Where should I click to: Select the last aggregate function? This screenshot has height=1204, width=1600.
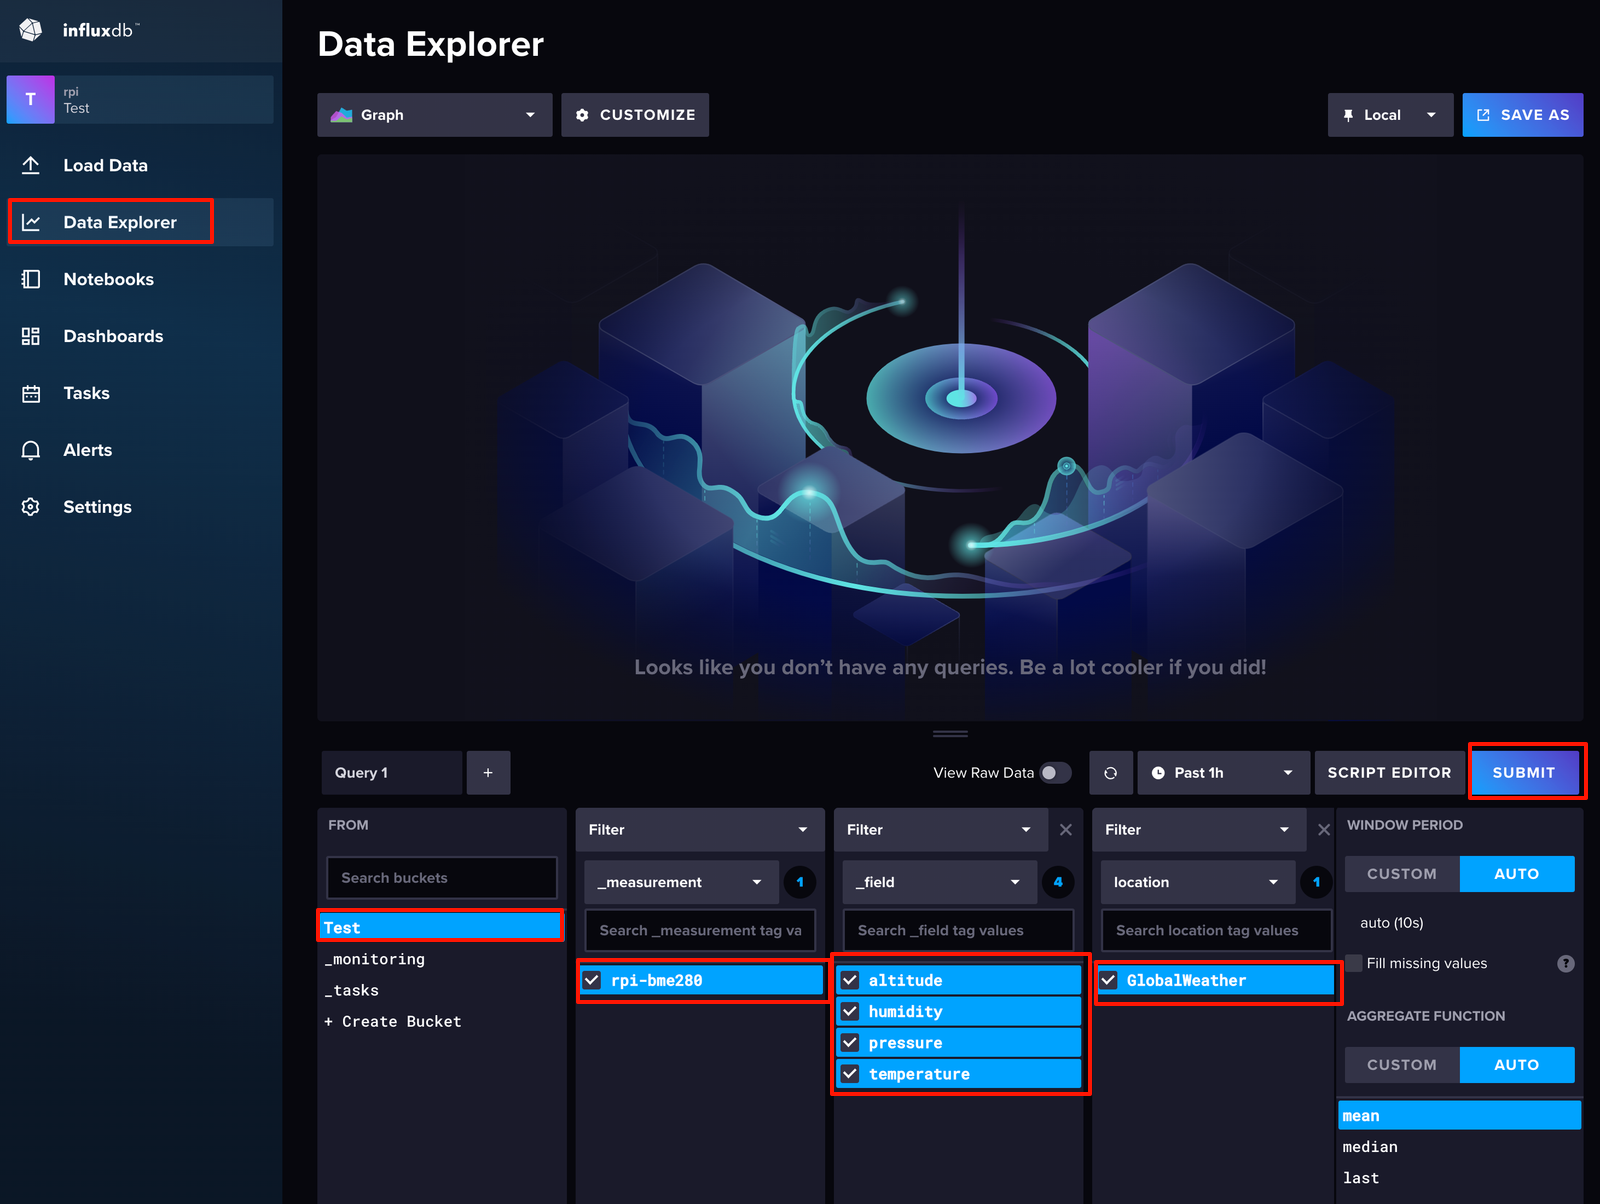point(1459,1178)
